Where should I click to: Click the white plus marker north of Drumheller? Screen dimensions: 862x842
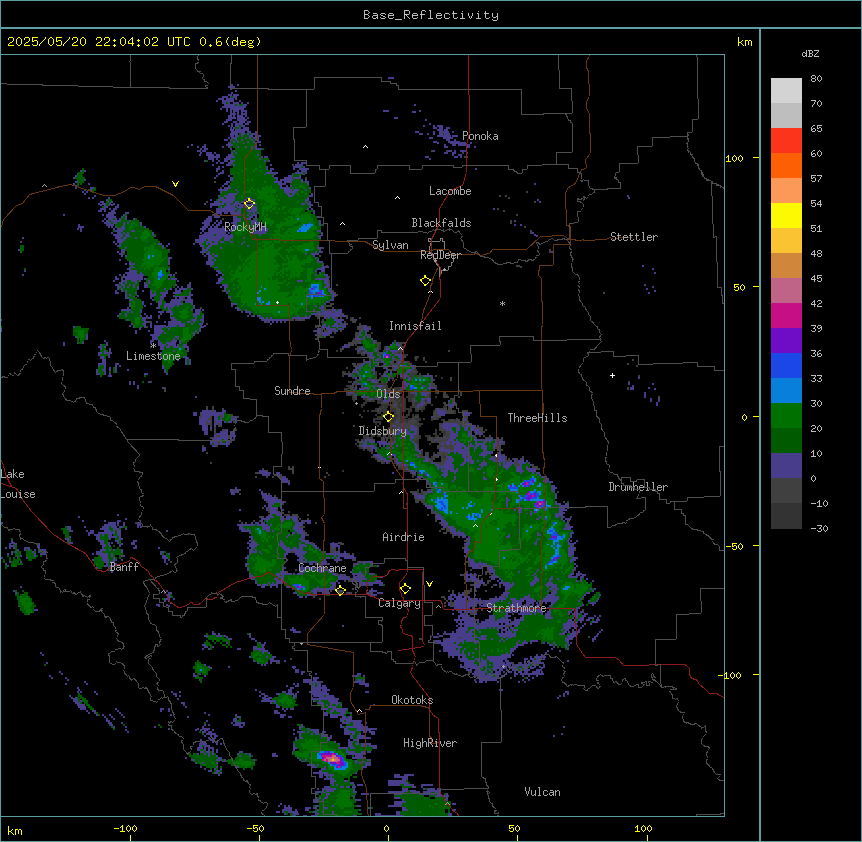pyautogui.click(x=612, y=375)
